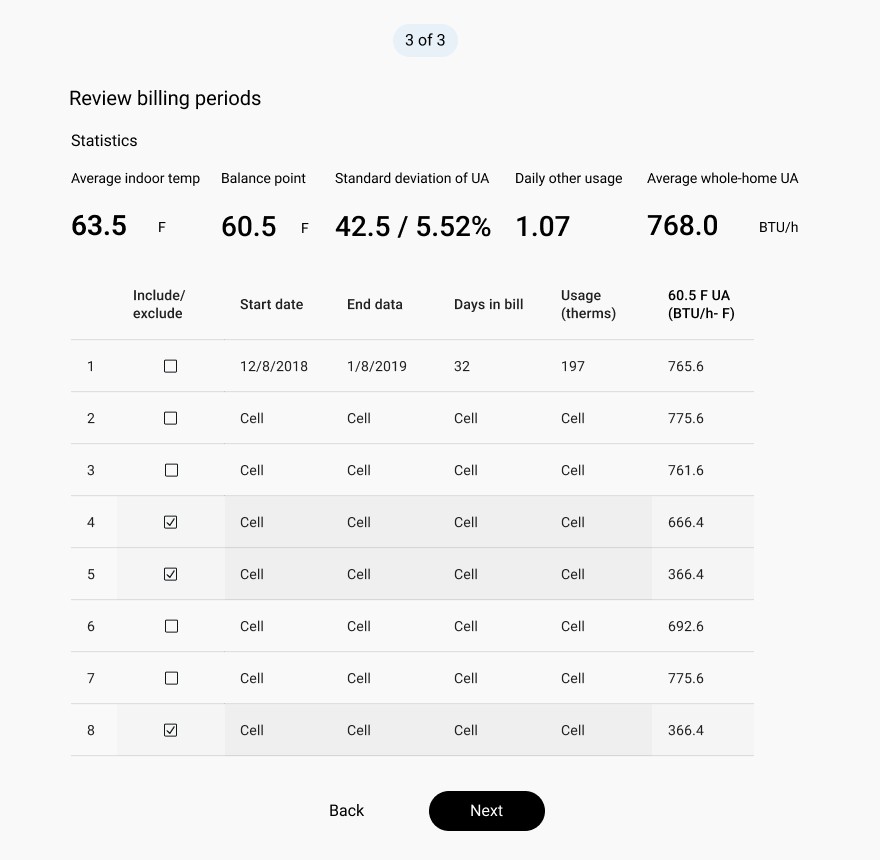Click the BTU/h unit label
This screenshot has width=880, height=860.
click(778, 227)
